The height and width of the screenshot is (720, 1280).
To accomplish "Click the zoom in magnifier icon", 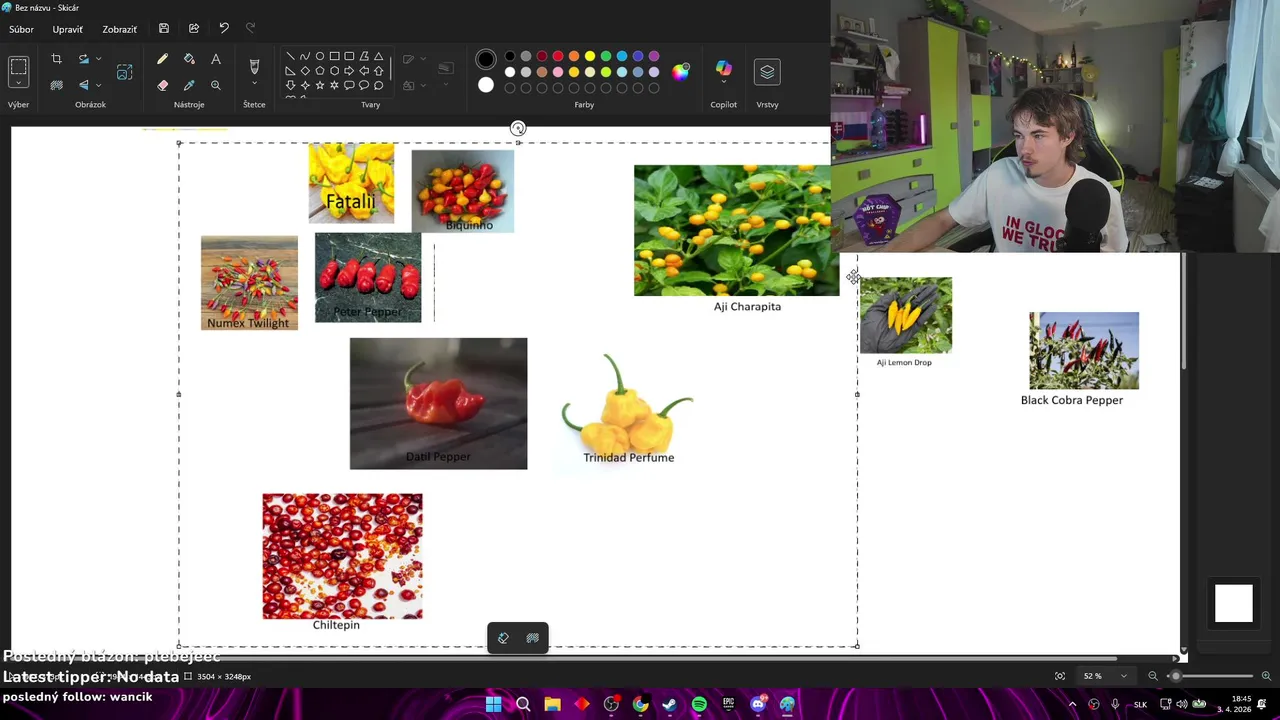I will [x=1266, y=676].
